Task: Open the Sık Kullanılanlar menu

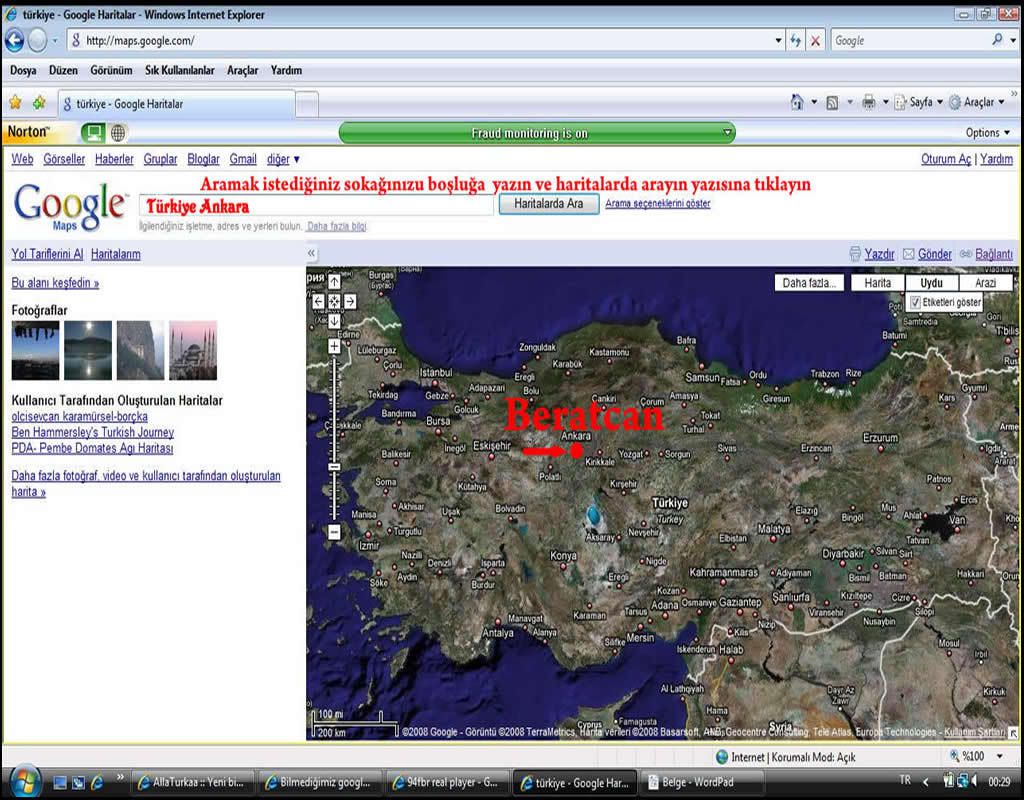Action: coord(180,71)
